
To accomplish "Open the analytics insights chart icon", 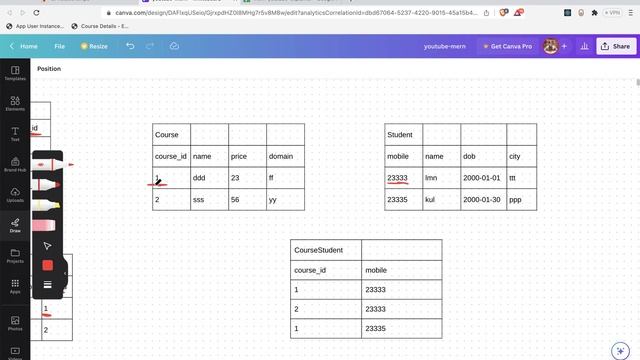I will click(584, 46).
